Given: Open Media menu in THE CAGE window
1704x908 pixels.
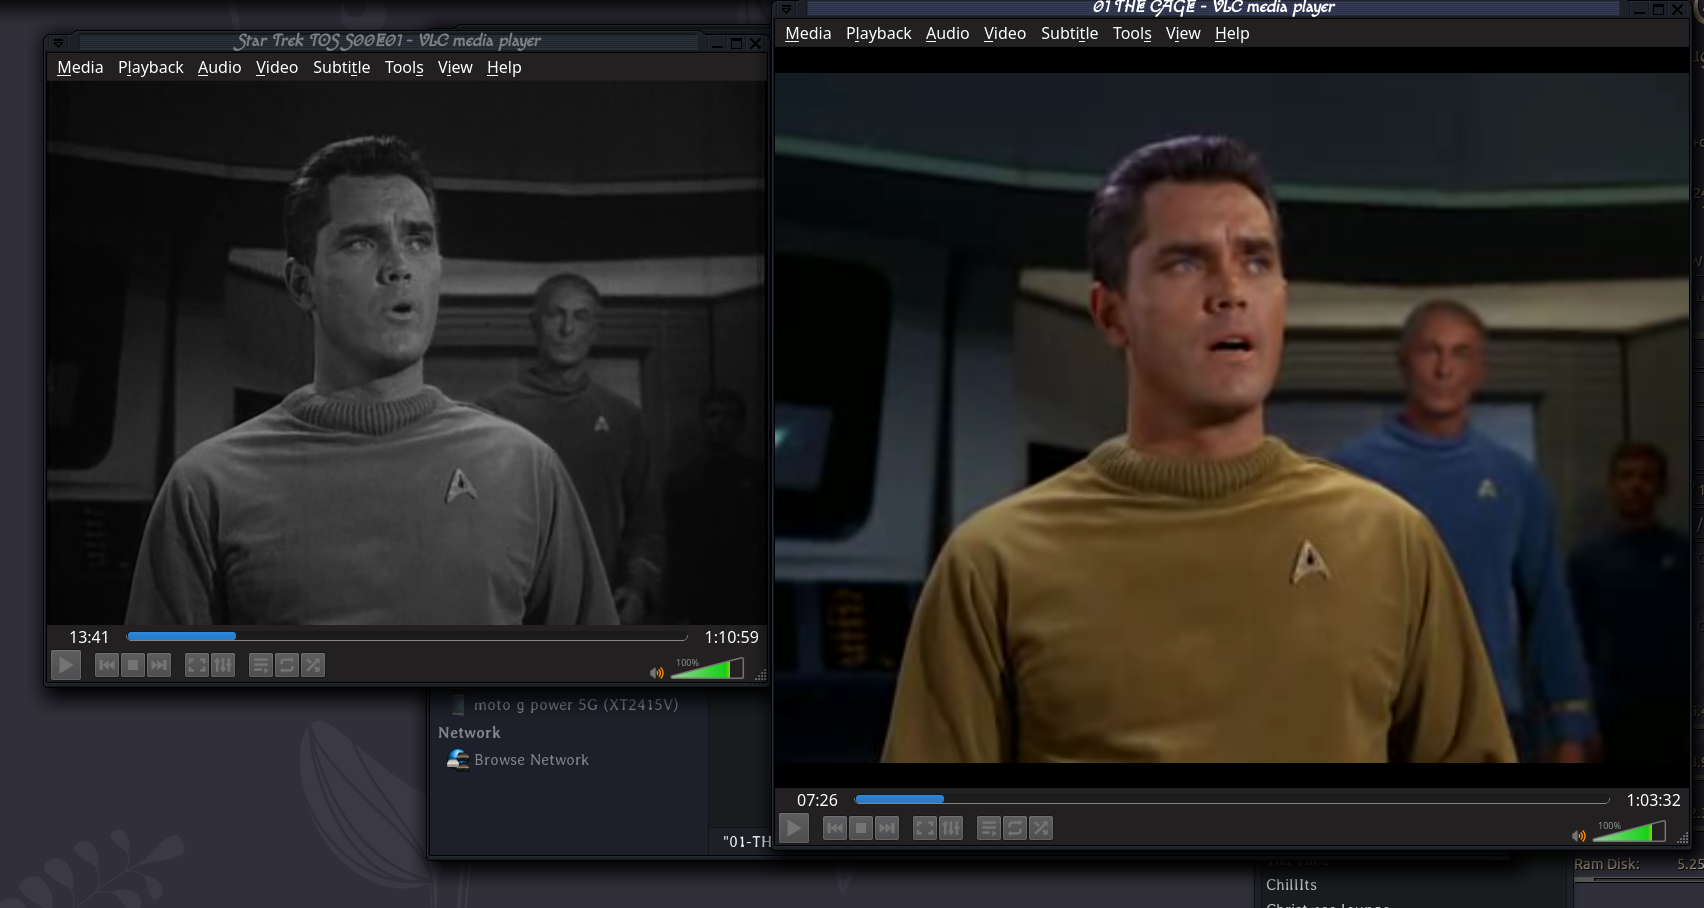Looking at the screenshot, I should pos(808,33).
